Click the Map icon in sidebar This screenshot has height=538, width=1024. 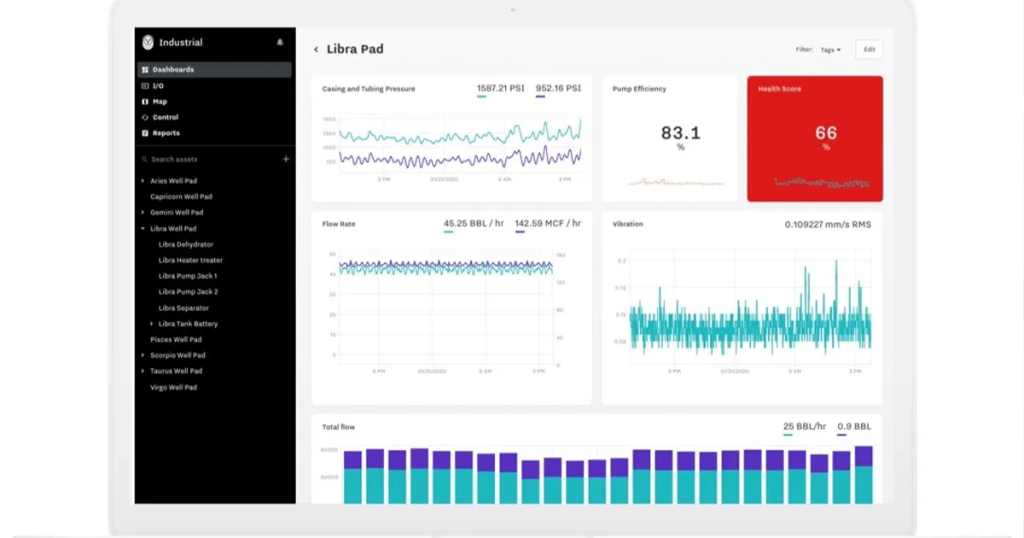pyautogui.click(x=145, y=102)
